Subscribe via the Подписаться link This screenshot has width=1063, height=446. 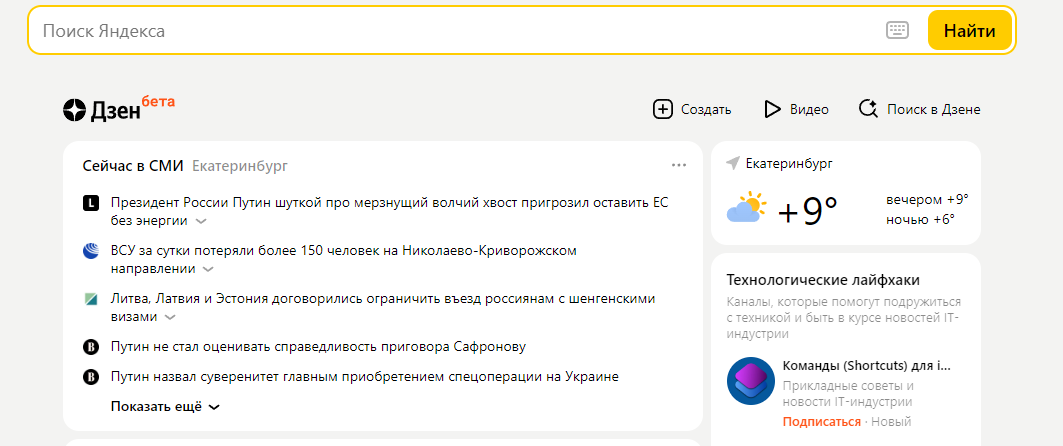pos(821,422)
